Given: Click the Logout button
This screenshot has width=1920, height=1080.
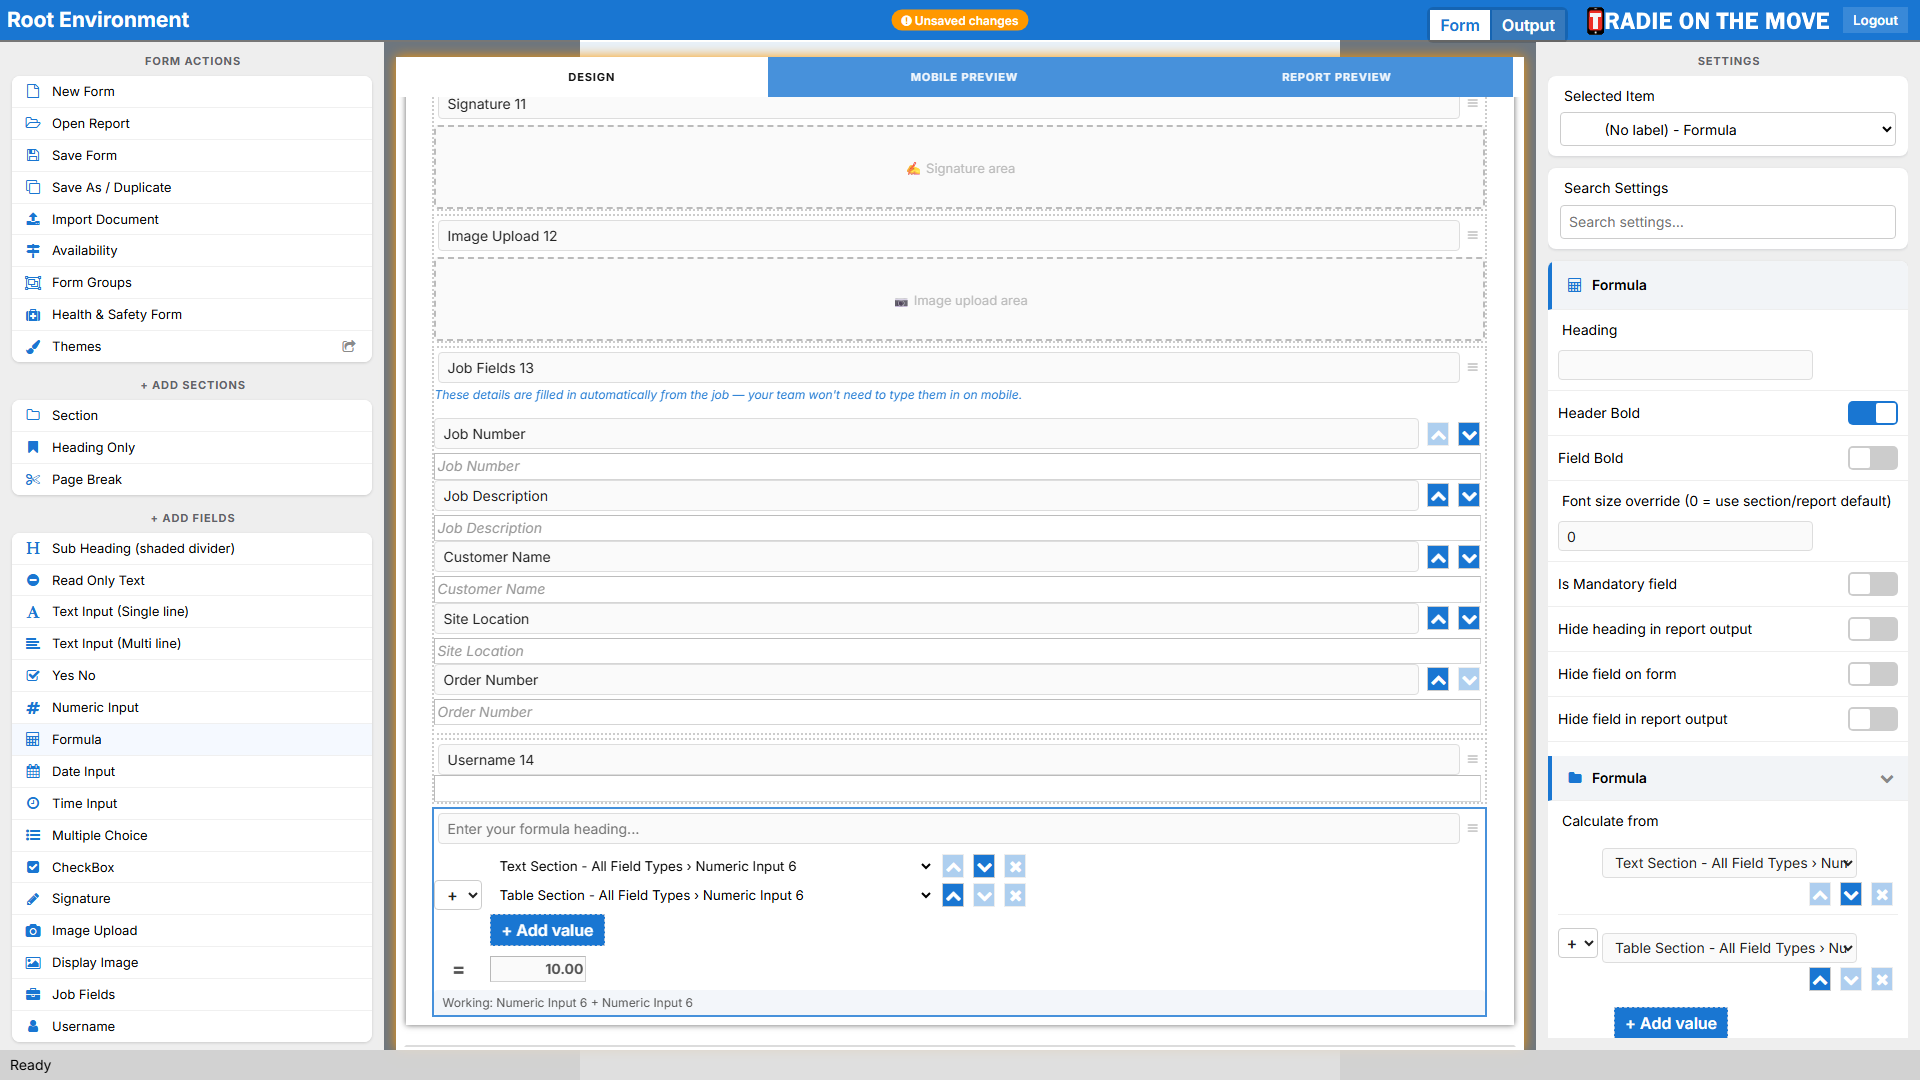Looking at the screenshot, I should [x=1875, y=20].
